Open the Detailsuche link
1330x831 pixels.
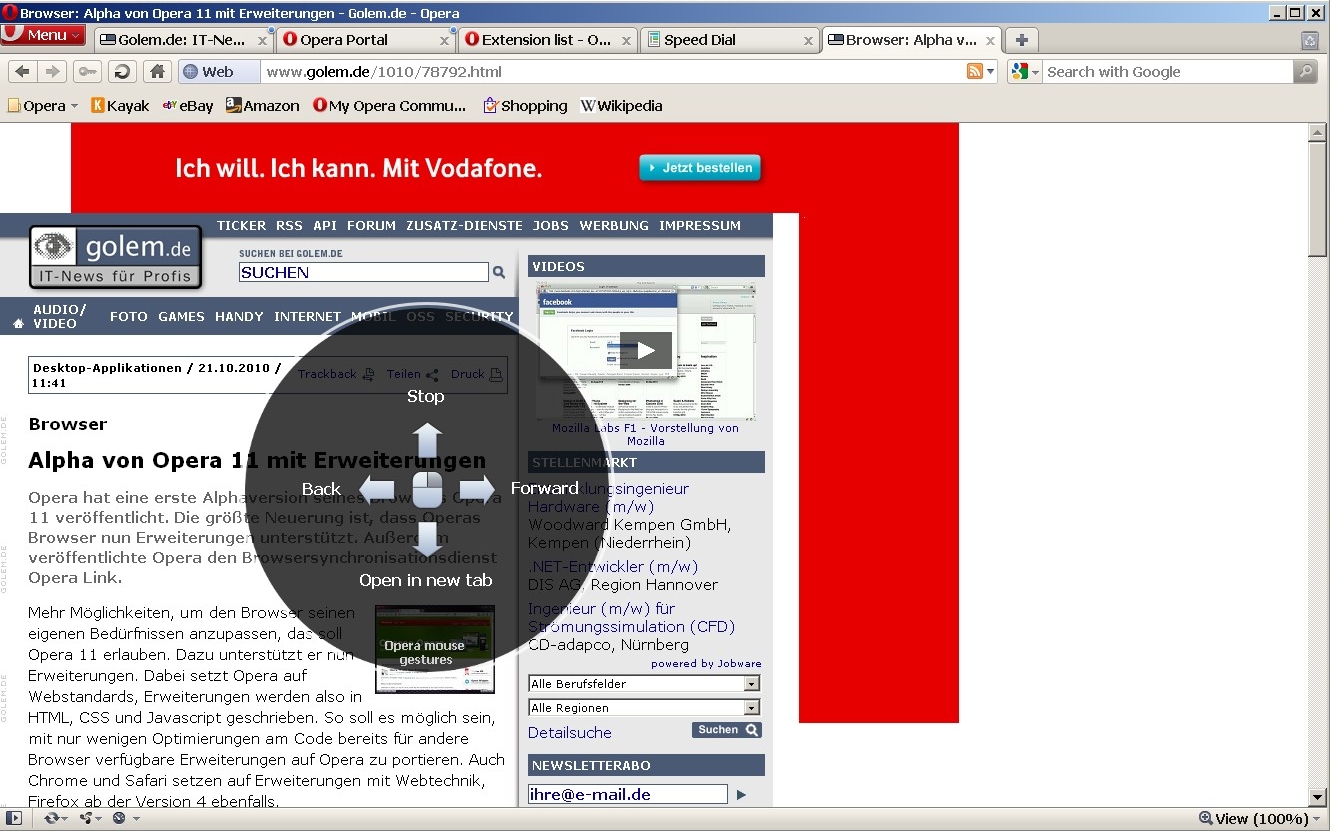pyautogui.click(x=569, y=733)
